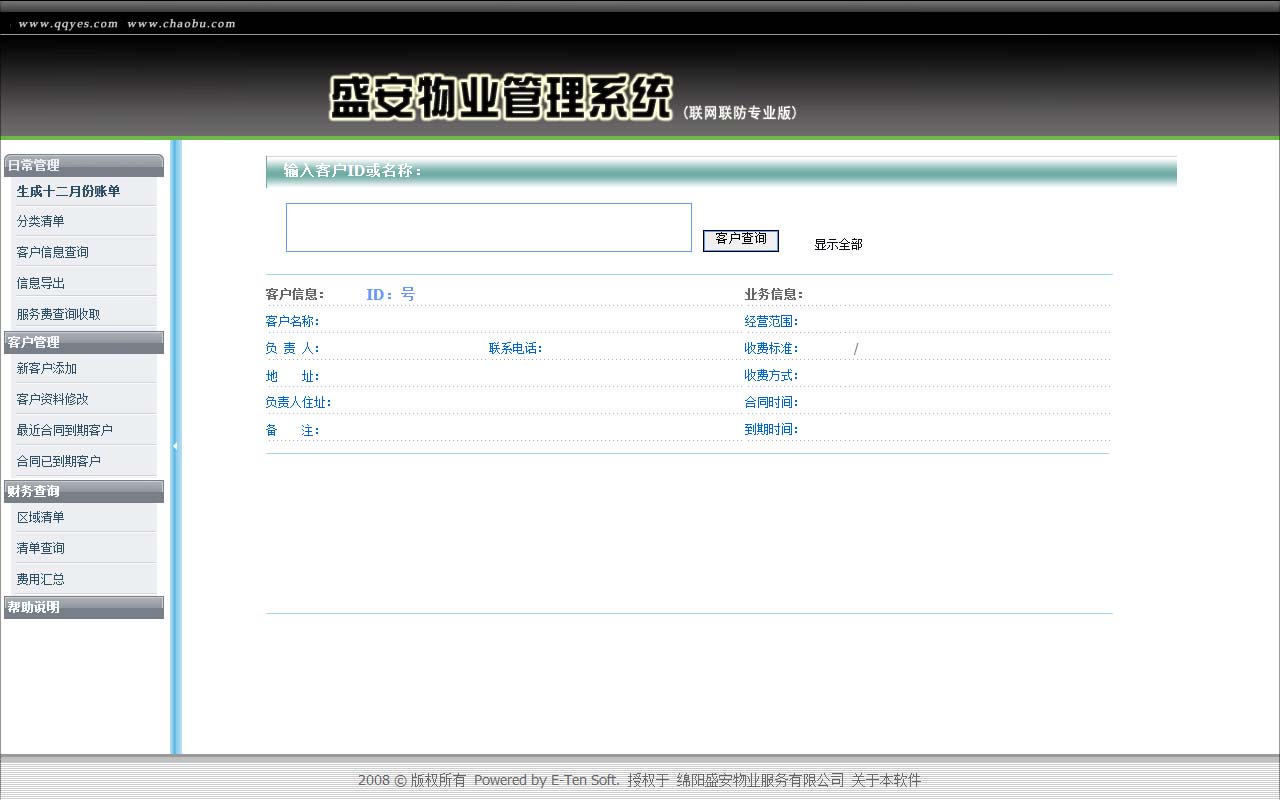Collapse the sidebar using the splitter arrow
This screenshot has height=800, width=1280.
point(175,446)
